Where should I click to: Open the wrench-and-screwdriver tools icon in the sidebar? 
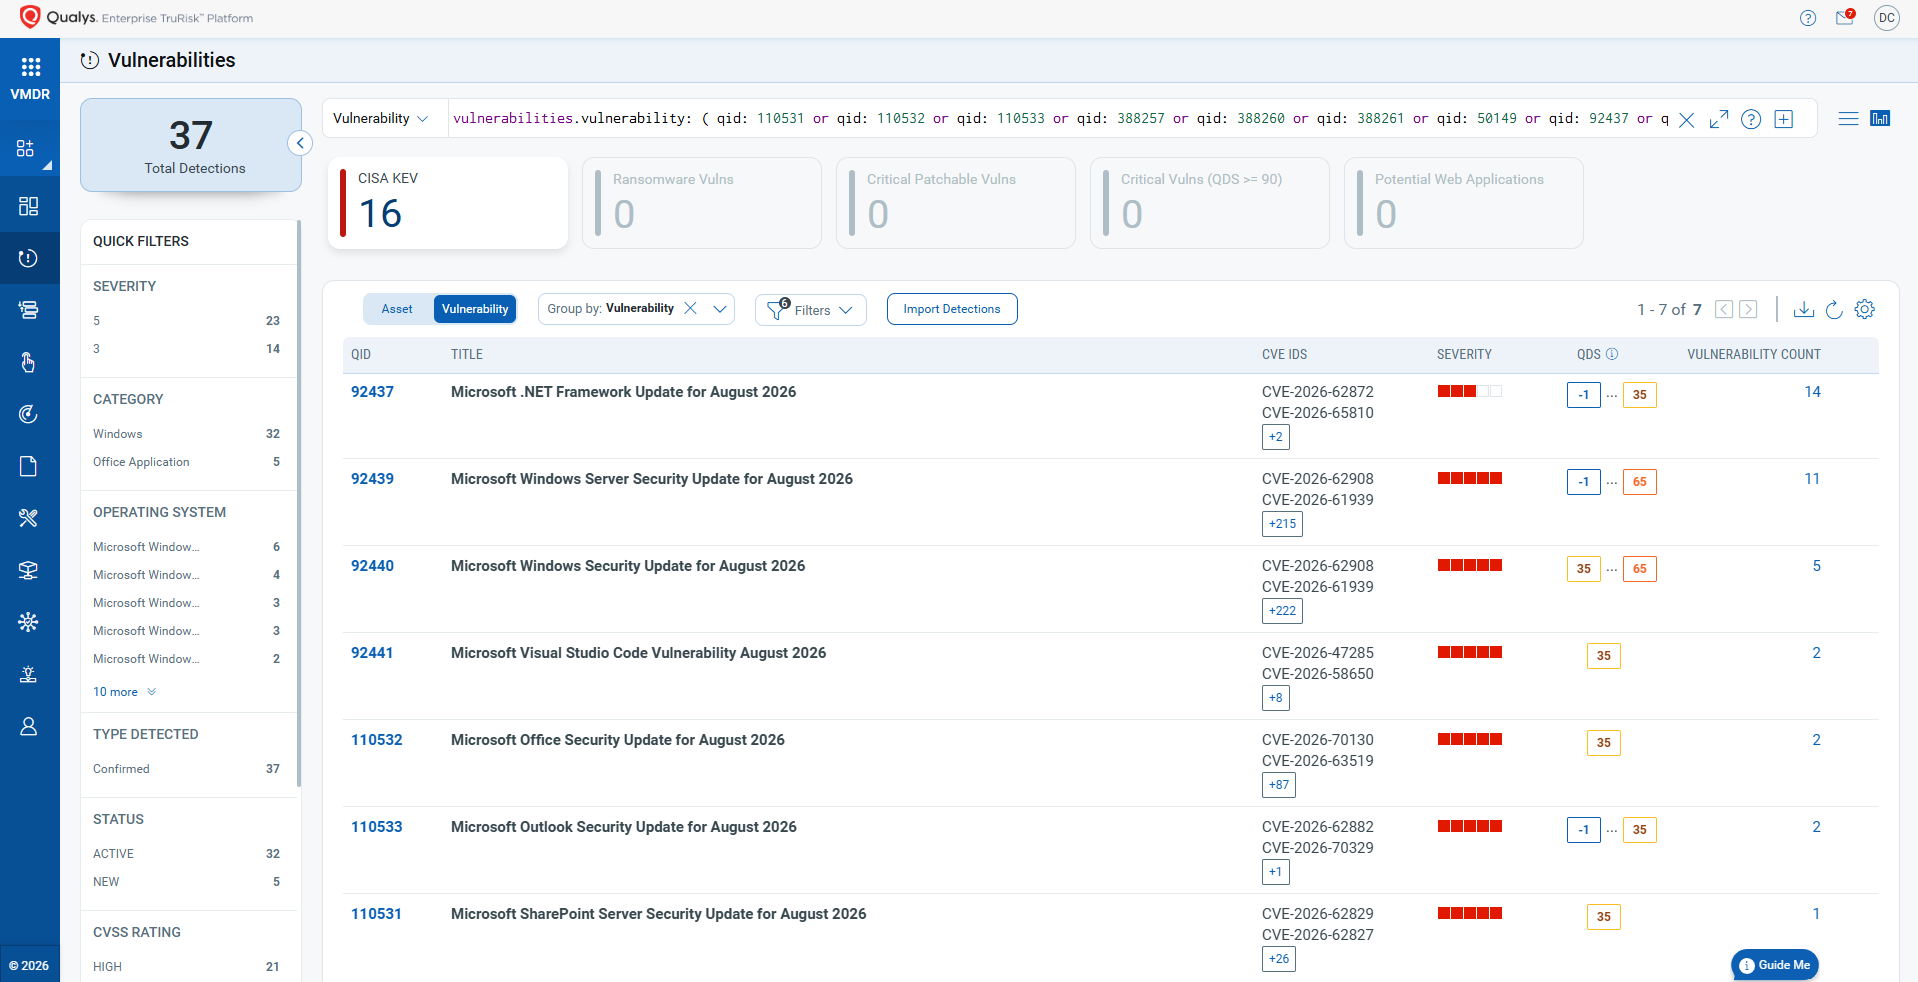point(28,518)
